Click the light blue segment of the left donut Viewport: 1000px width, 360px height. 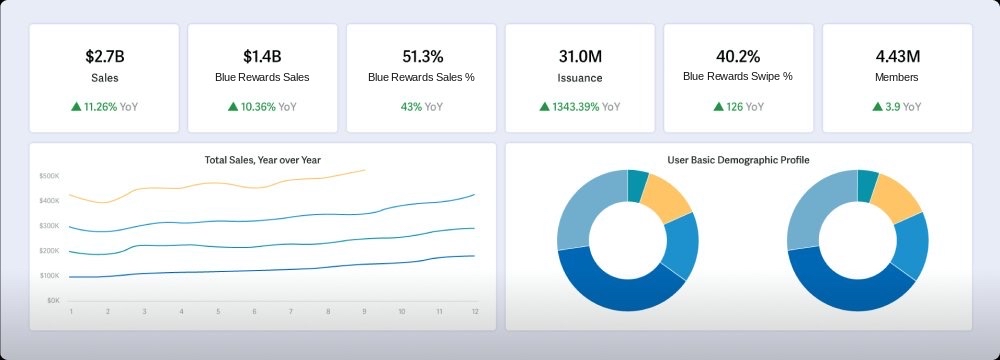pos(584,205)
